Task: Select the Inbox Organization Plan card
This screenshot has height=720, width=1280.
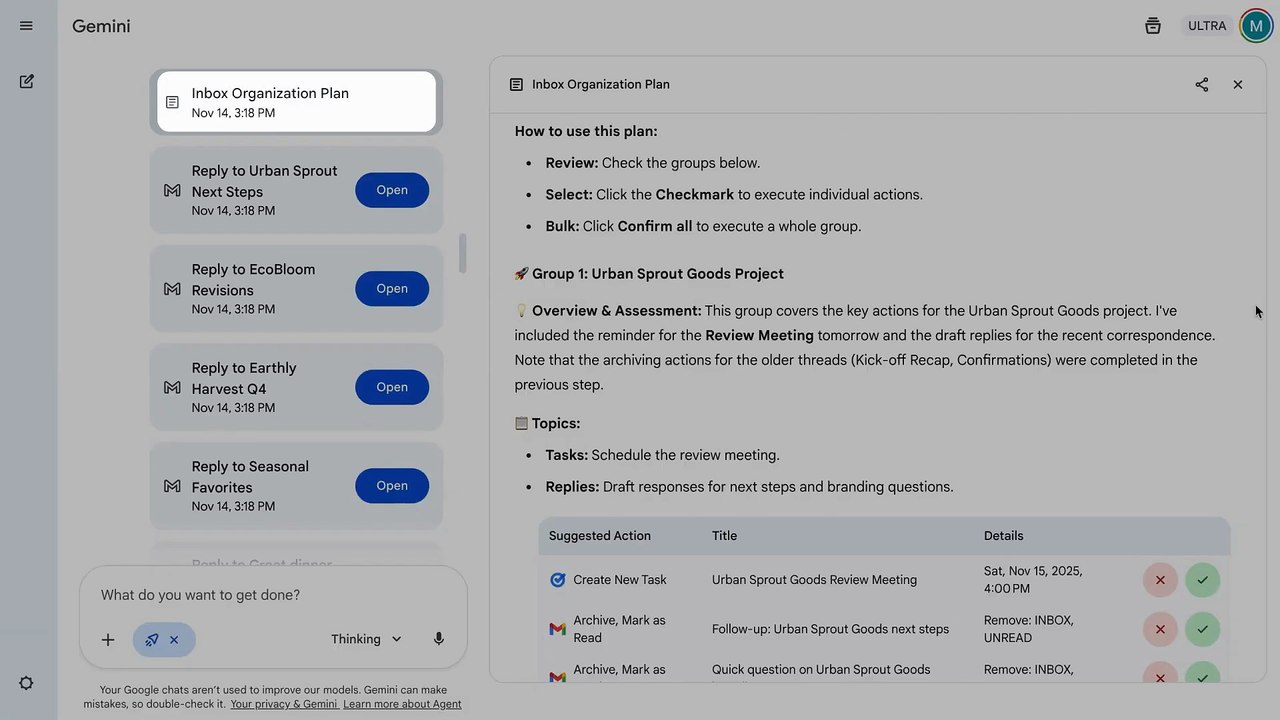Action: pos(296,102)
